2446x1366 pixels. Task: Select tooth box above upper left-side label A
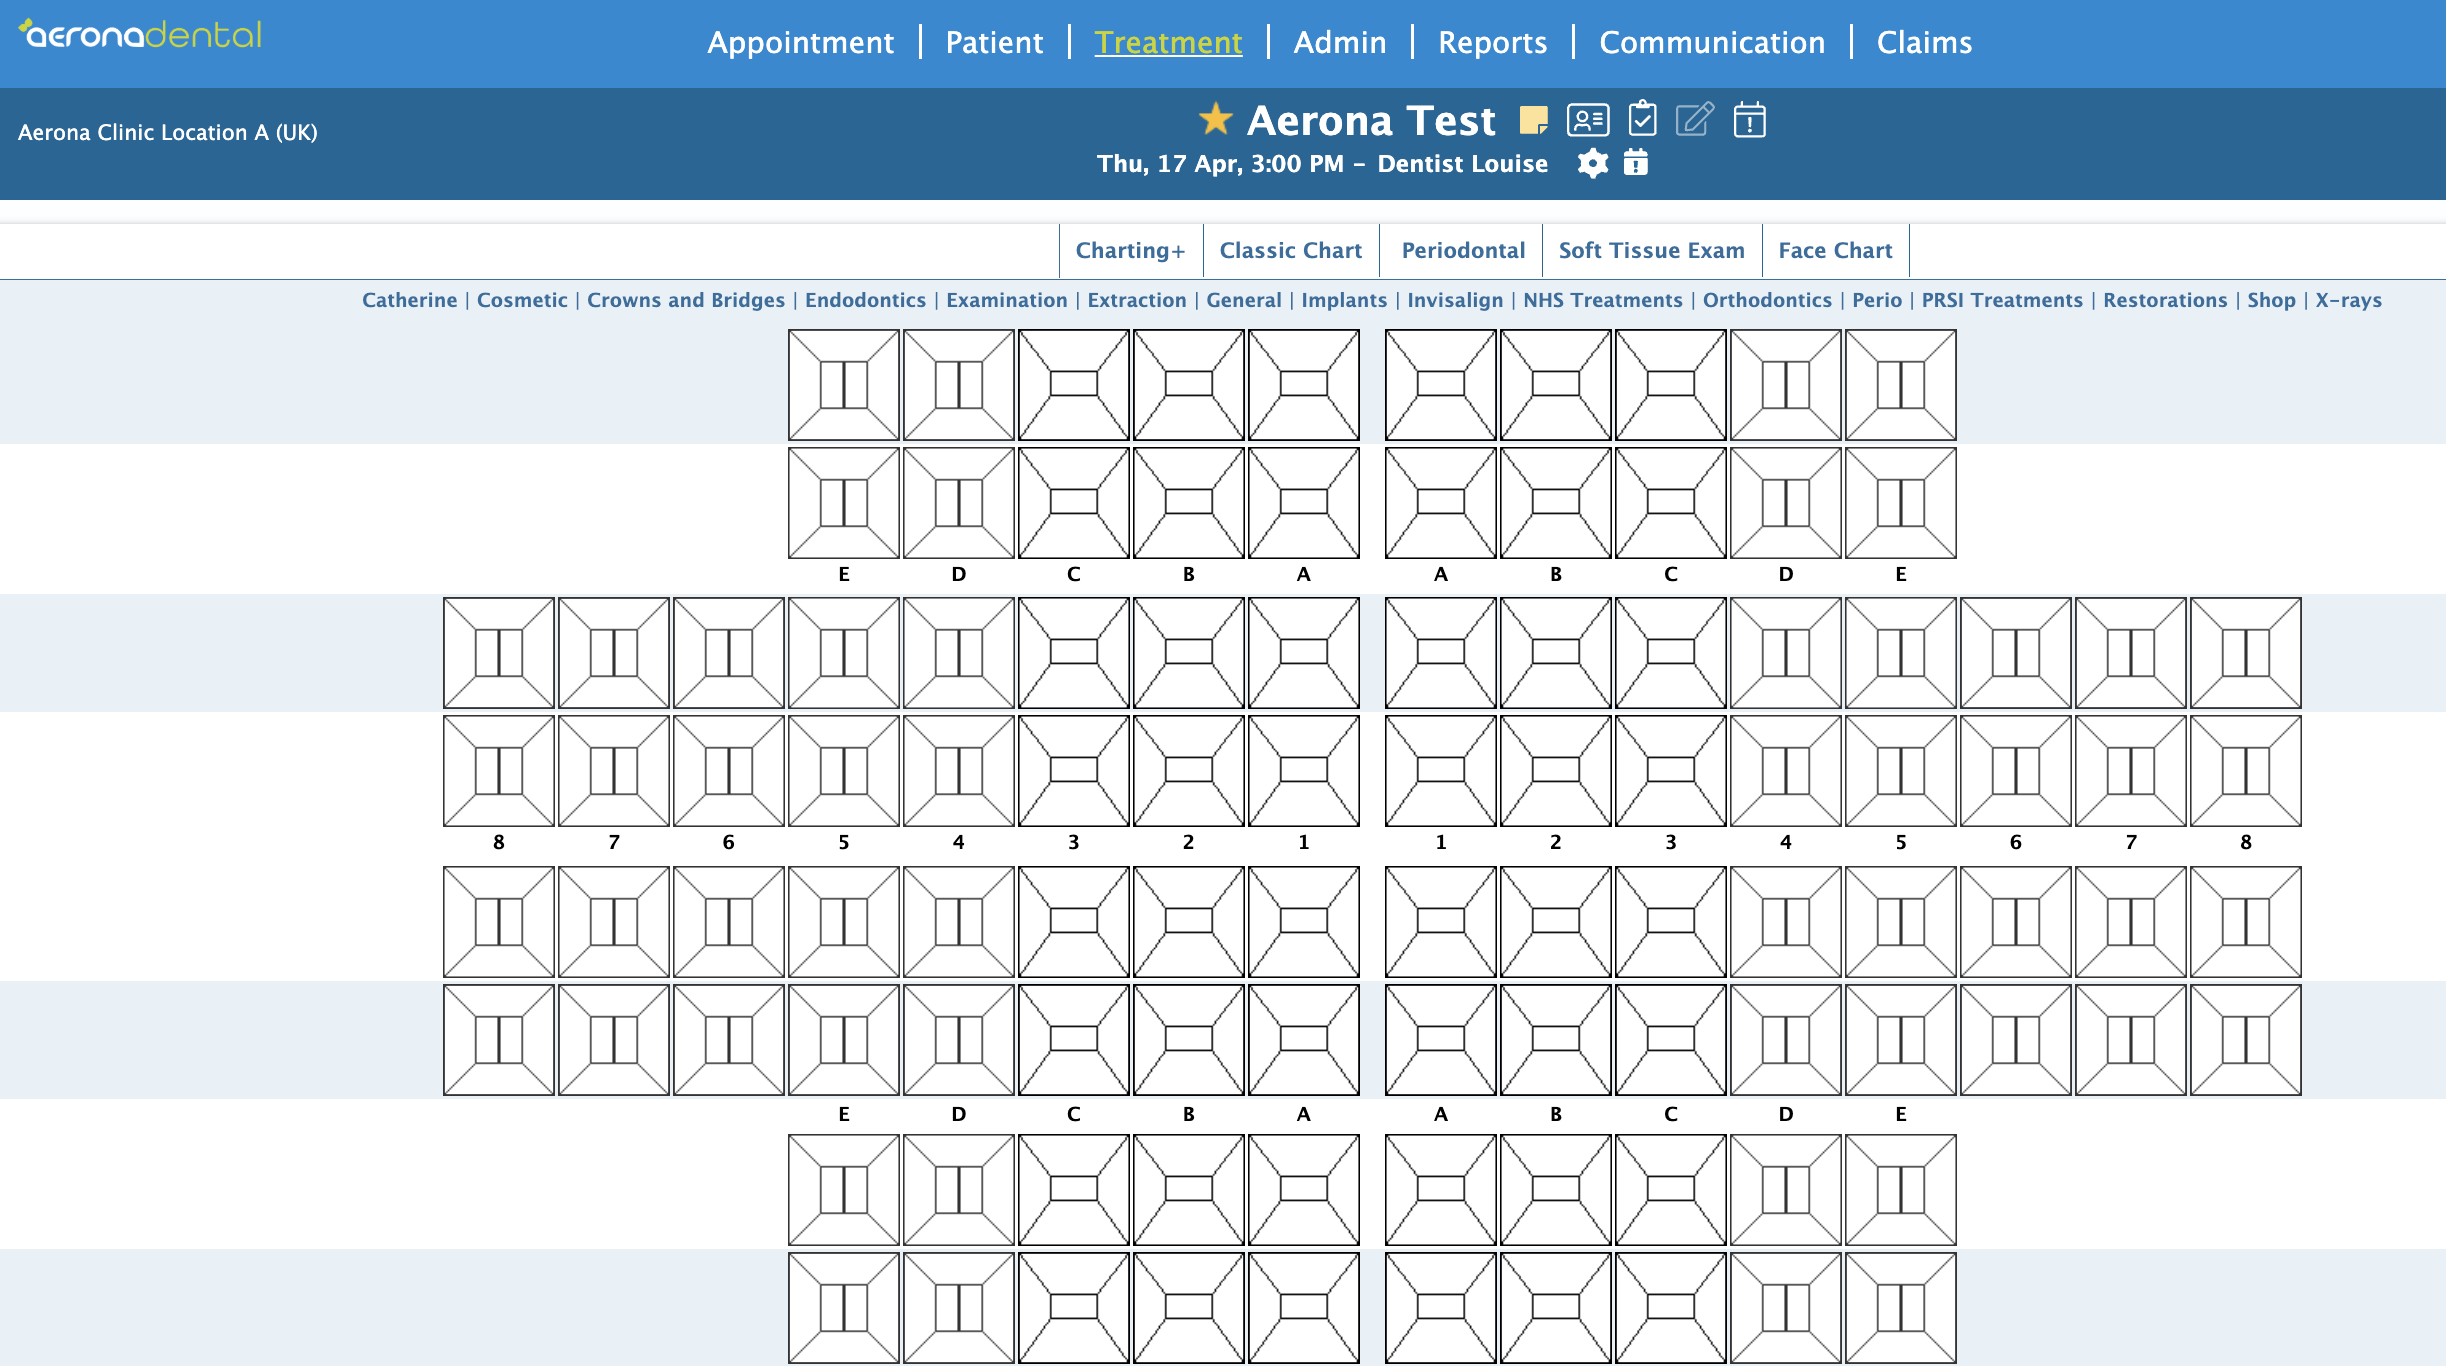1304,503
